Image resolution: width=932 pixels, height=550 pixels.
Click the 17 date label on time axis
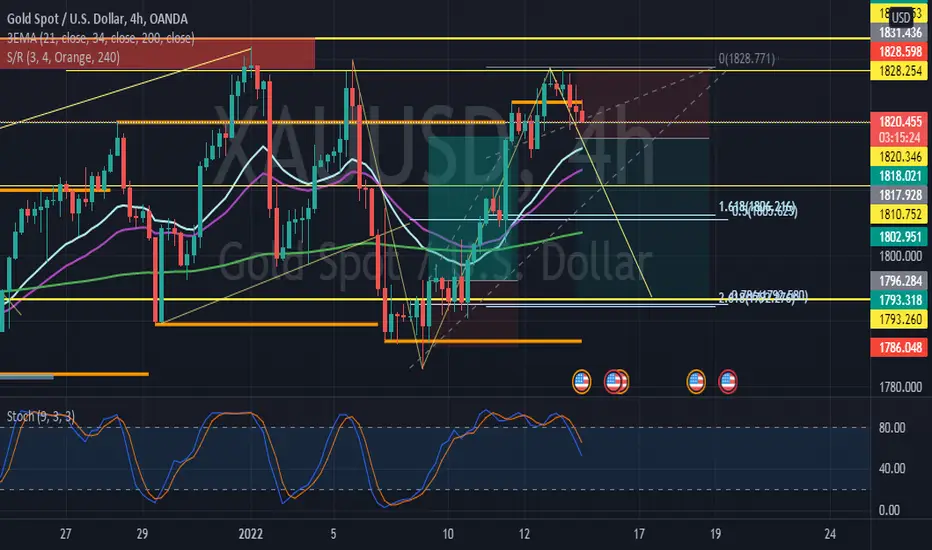pos(639,533)
